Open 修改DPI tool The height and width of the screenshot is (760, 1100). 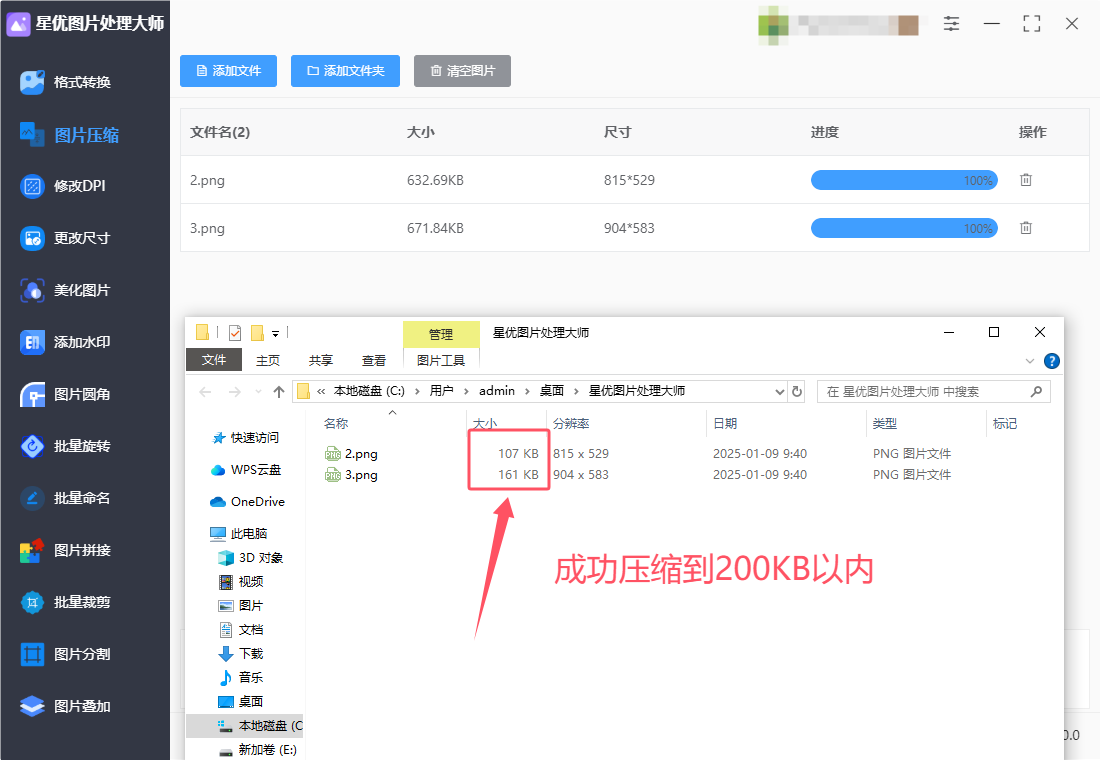[x=62, y=186]
